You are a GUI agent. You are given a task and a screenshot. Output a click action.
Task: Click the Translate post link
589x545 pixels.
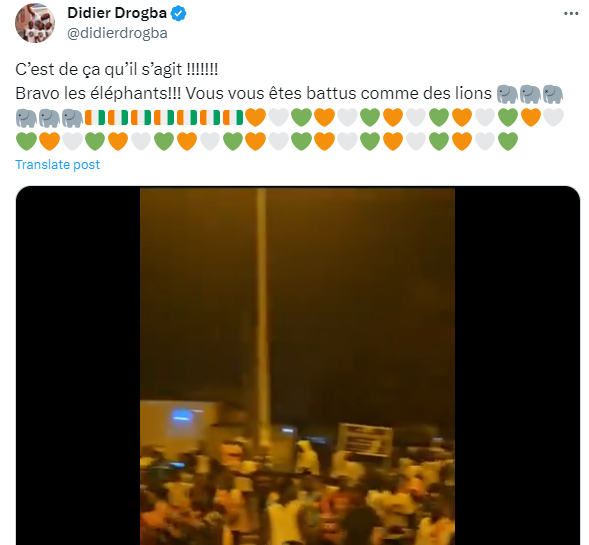[57, 165]
